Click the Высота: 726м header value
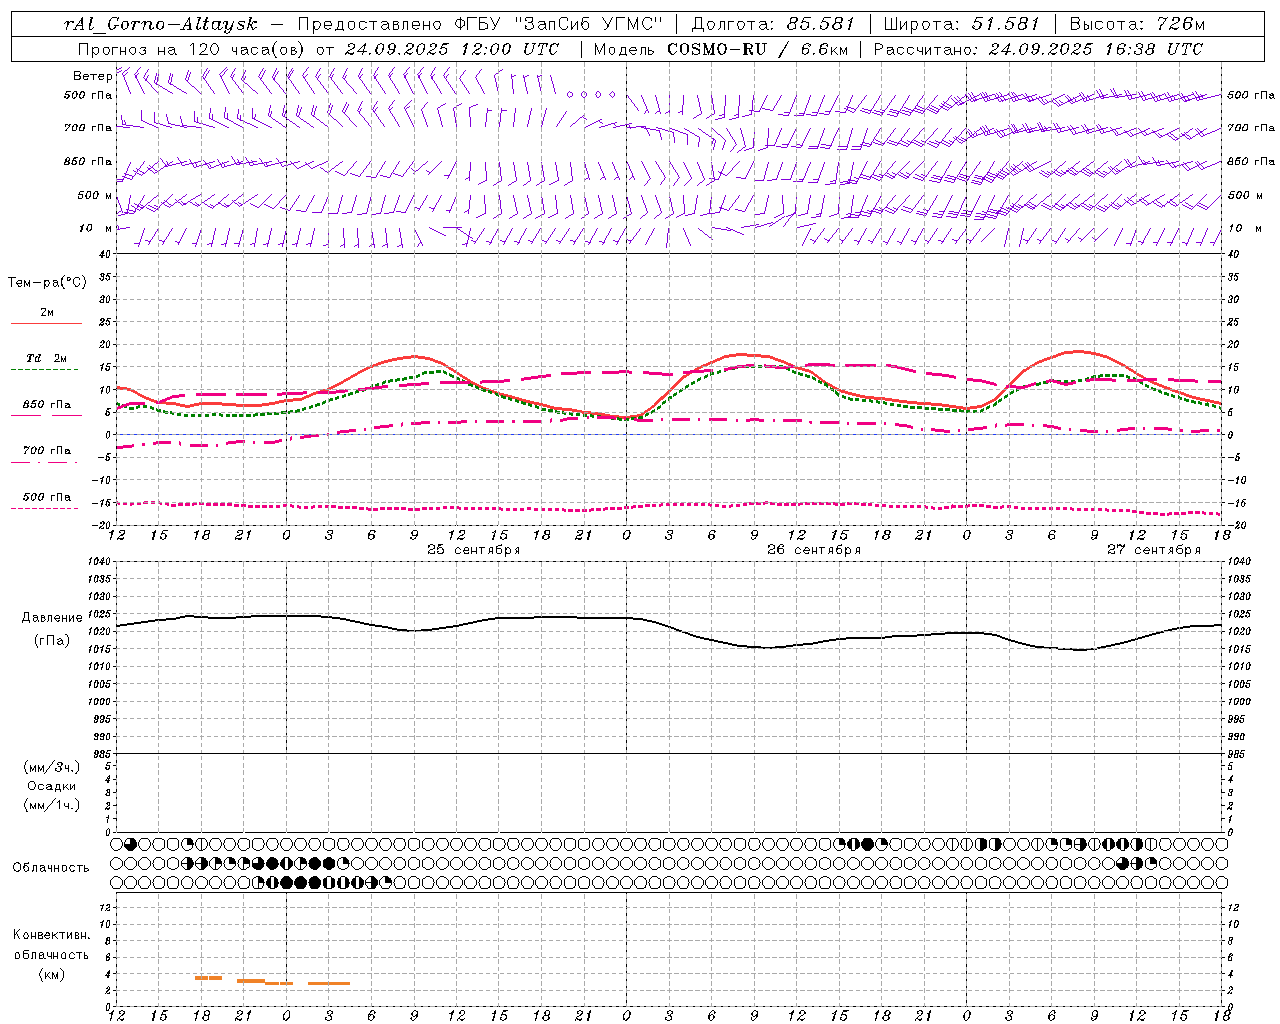This screenshot has height=1024, width=1280. (x=1137, y=24)
